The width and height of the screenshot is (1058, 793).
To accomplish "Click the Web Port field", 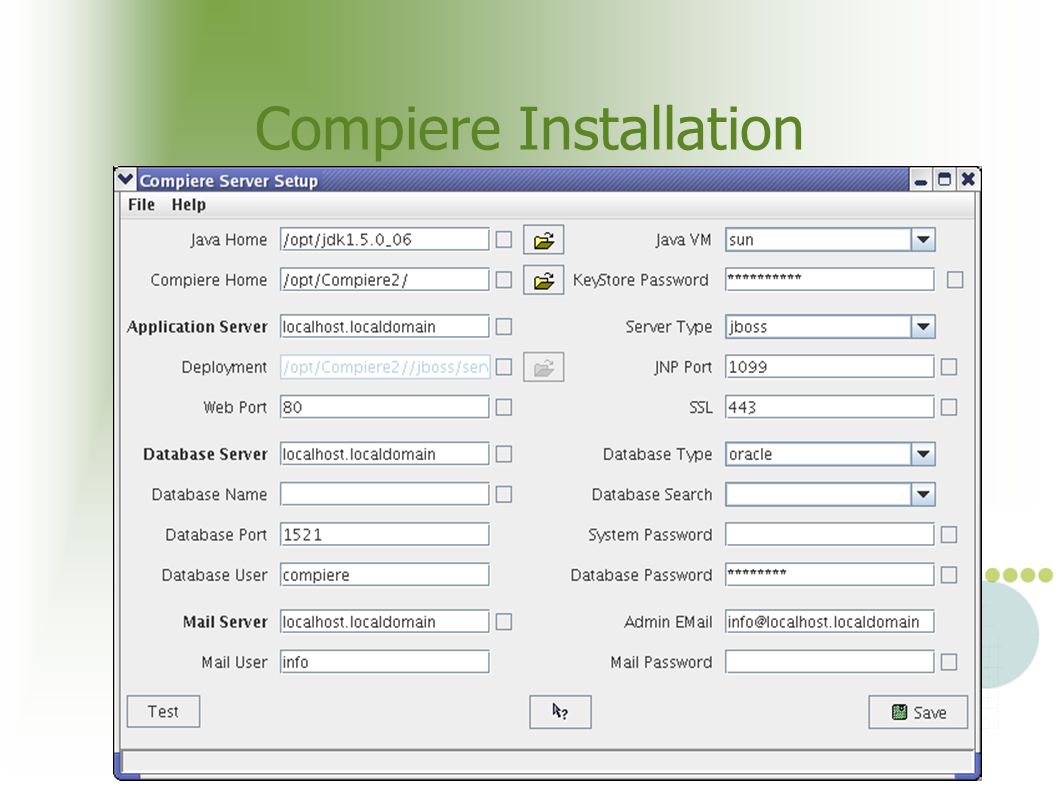I will click(x=385, y=407).
